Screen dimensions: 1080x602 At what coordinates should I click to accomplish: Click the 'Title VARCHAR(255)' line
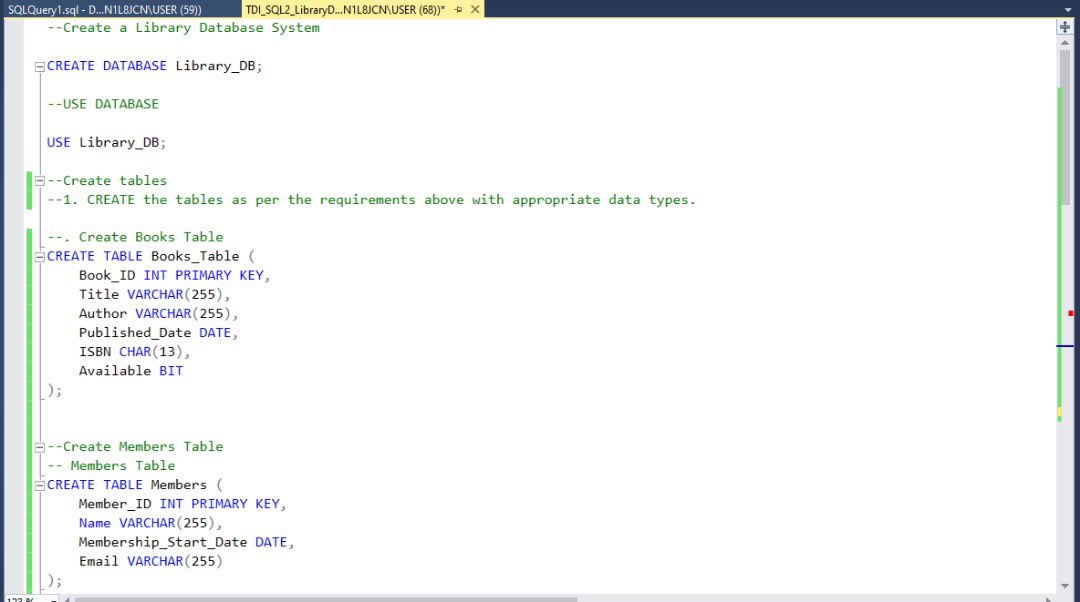[154, 295]
